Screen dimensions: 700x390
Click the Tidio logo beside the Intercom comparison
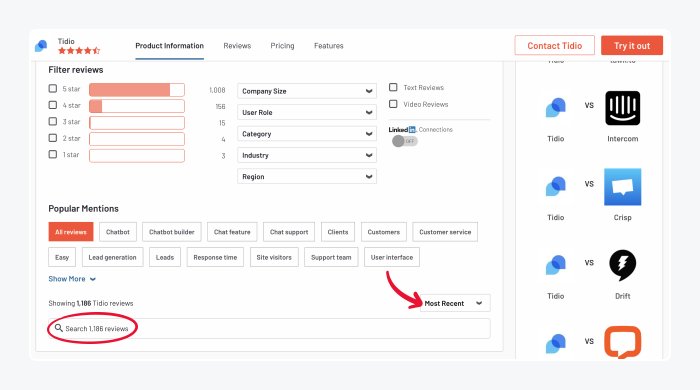[x=555, y=108]
